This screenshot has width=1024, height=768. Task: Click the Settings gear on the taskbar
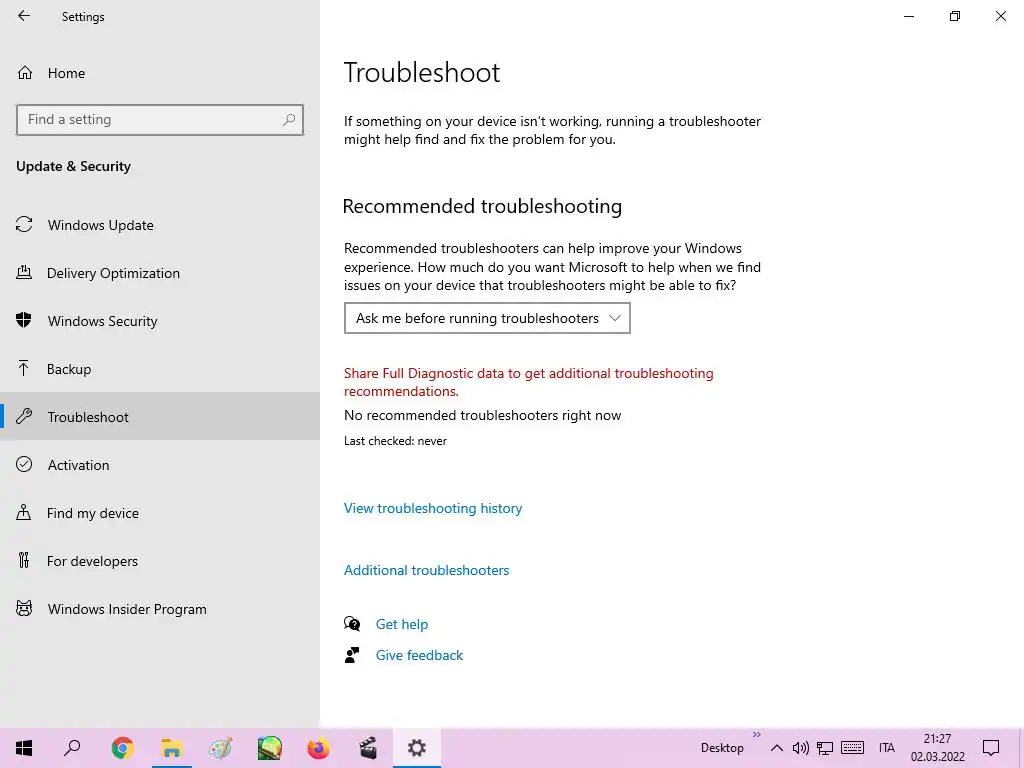click(417, 748)
